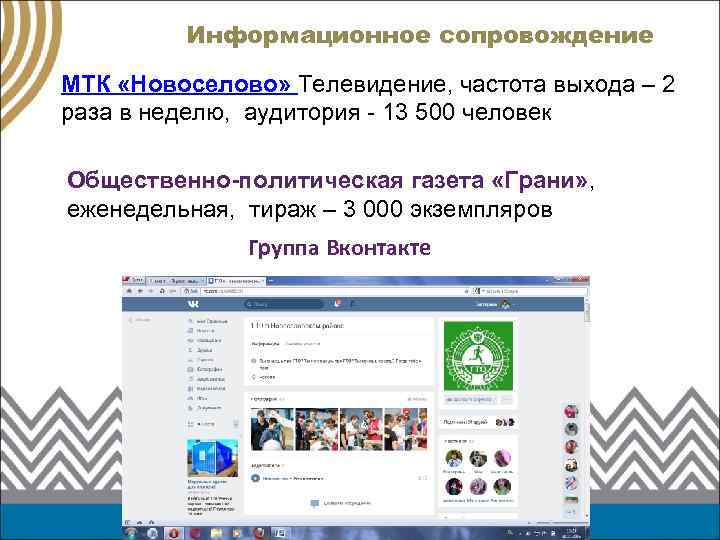This screenshot has height=540, width=720.
Task: Open the friends subscribers row
Action: tap(478, 422)
